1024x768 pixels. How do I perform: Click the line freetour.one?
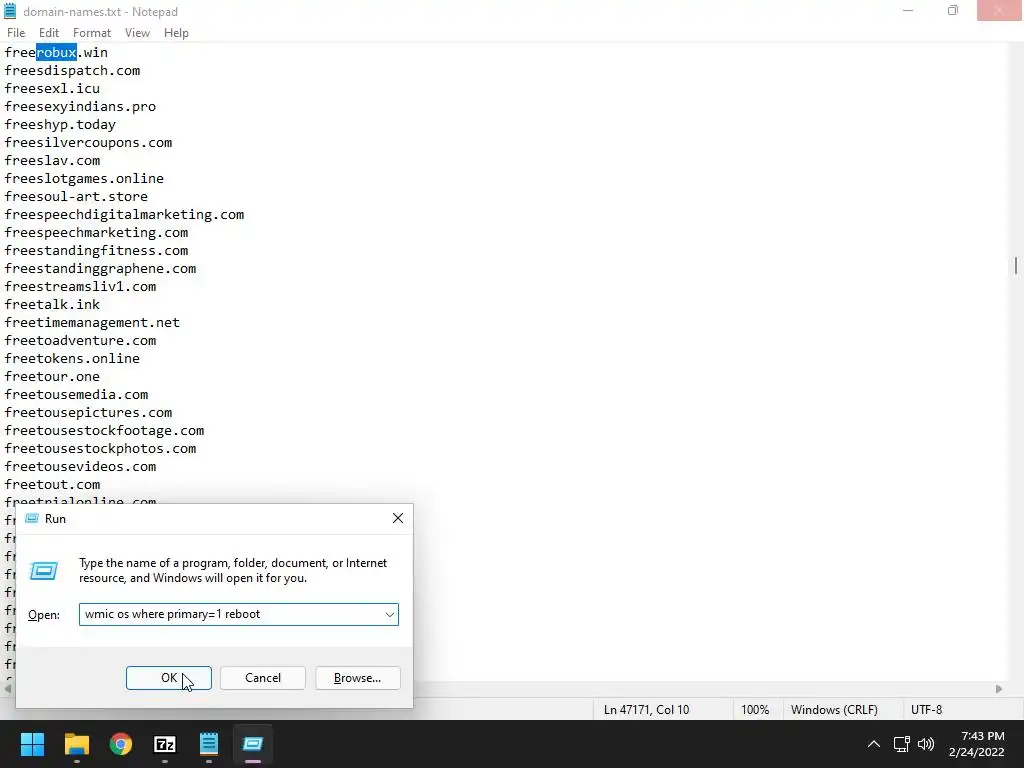point(52,377)
